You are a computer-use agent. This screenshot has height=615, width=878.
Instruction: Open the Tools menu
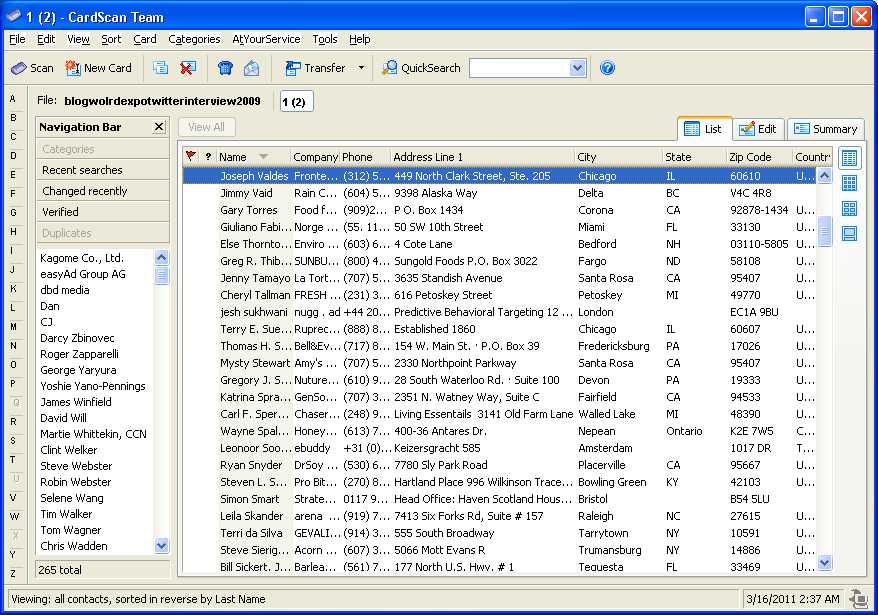pos(325,39)
